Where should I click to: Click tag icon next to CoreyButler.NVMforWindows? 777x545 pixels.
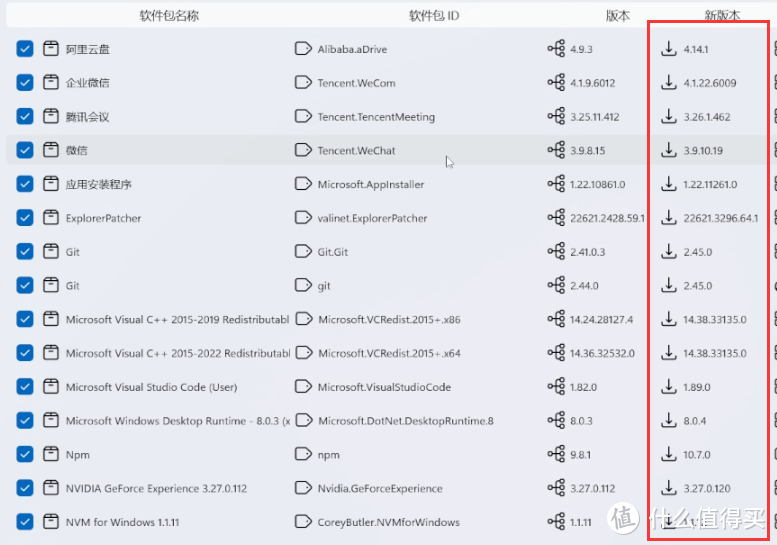(303, 521)
